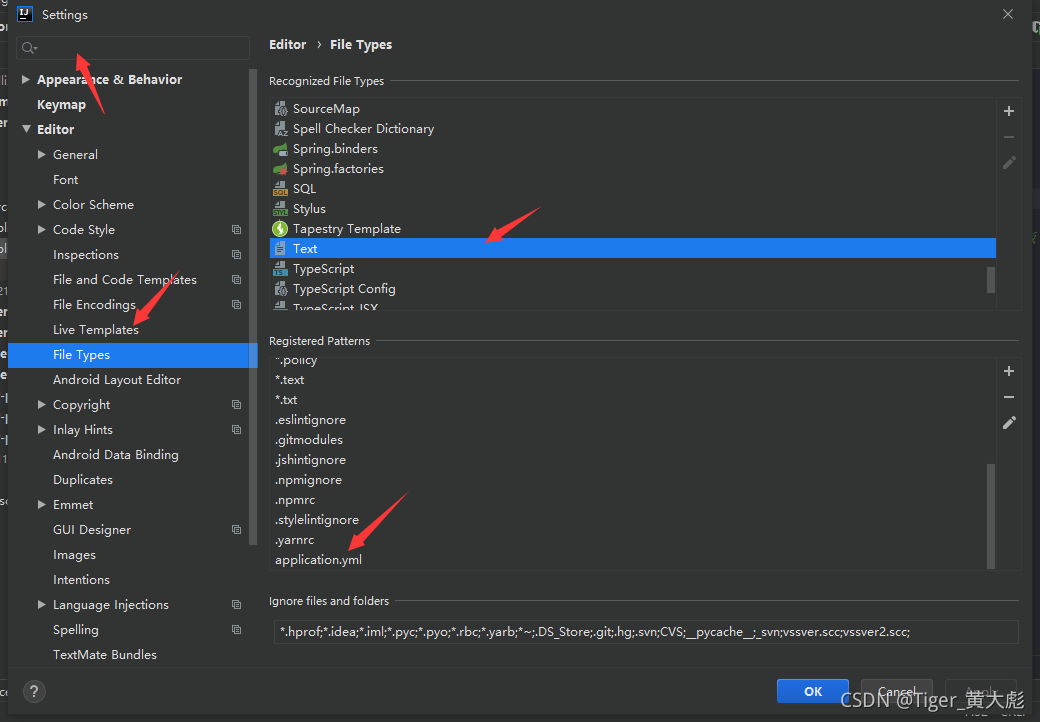
Task: Click the Cancel button
Action: 897,692
